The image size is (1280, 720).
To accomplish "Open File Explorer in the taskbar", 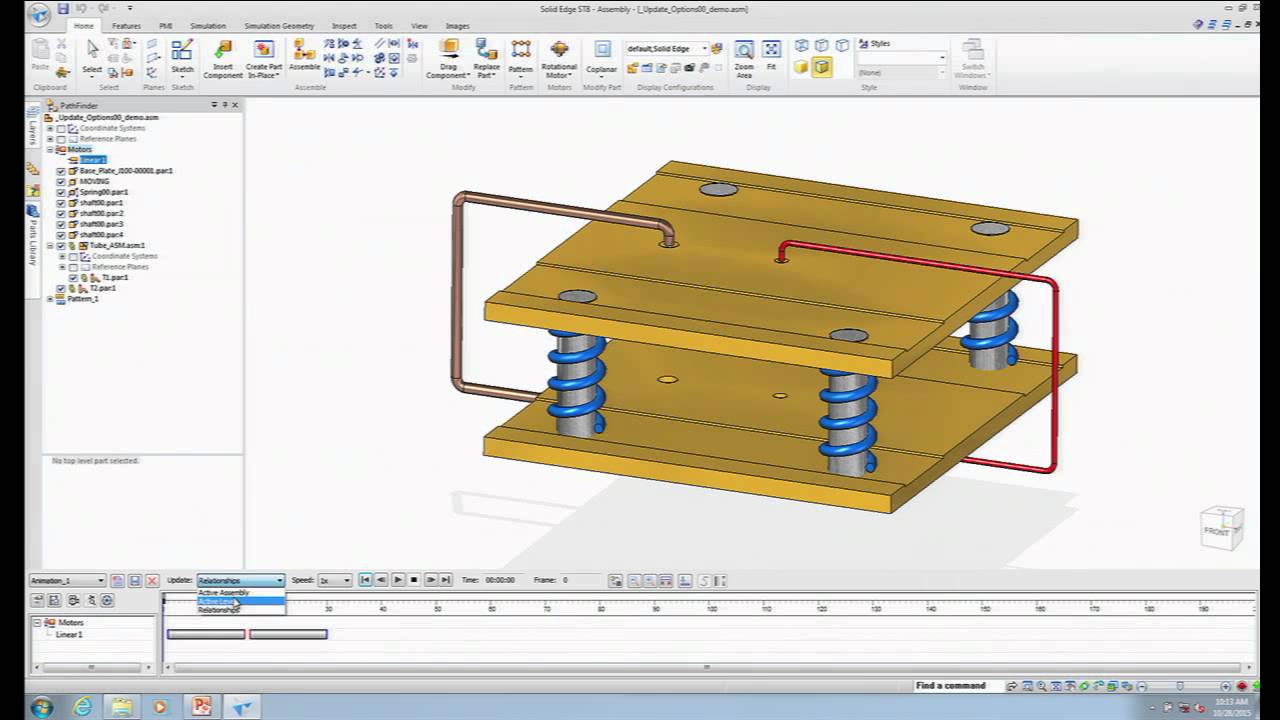I will pos(122,706).
